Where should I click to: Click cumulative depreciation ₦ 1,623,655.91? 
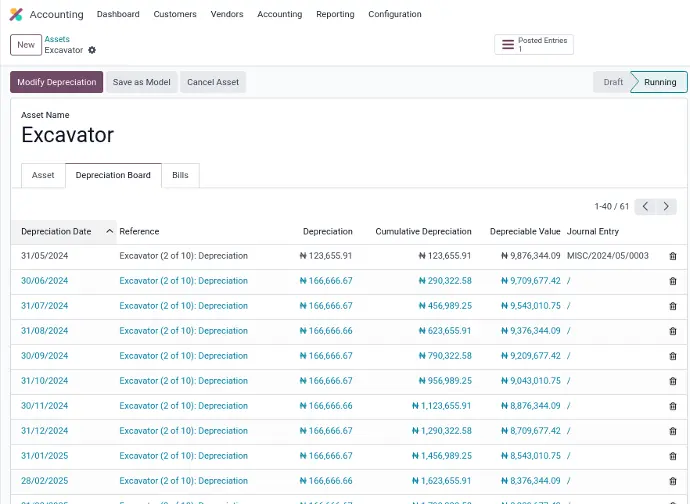coord(442,482)
